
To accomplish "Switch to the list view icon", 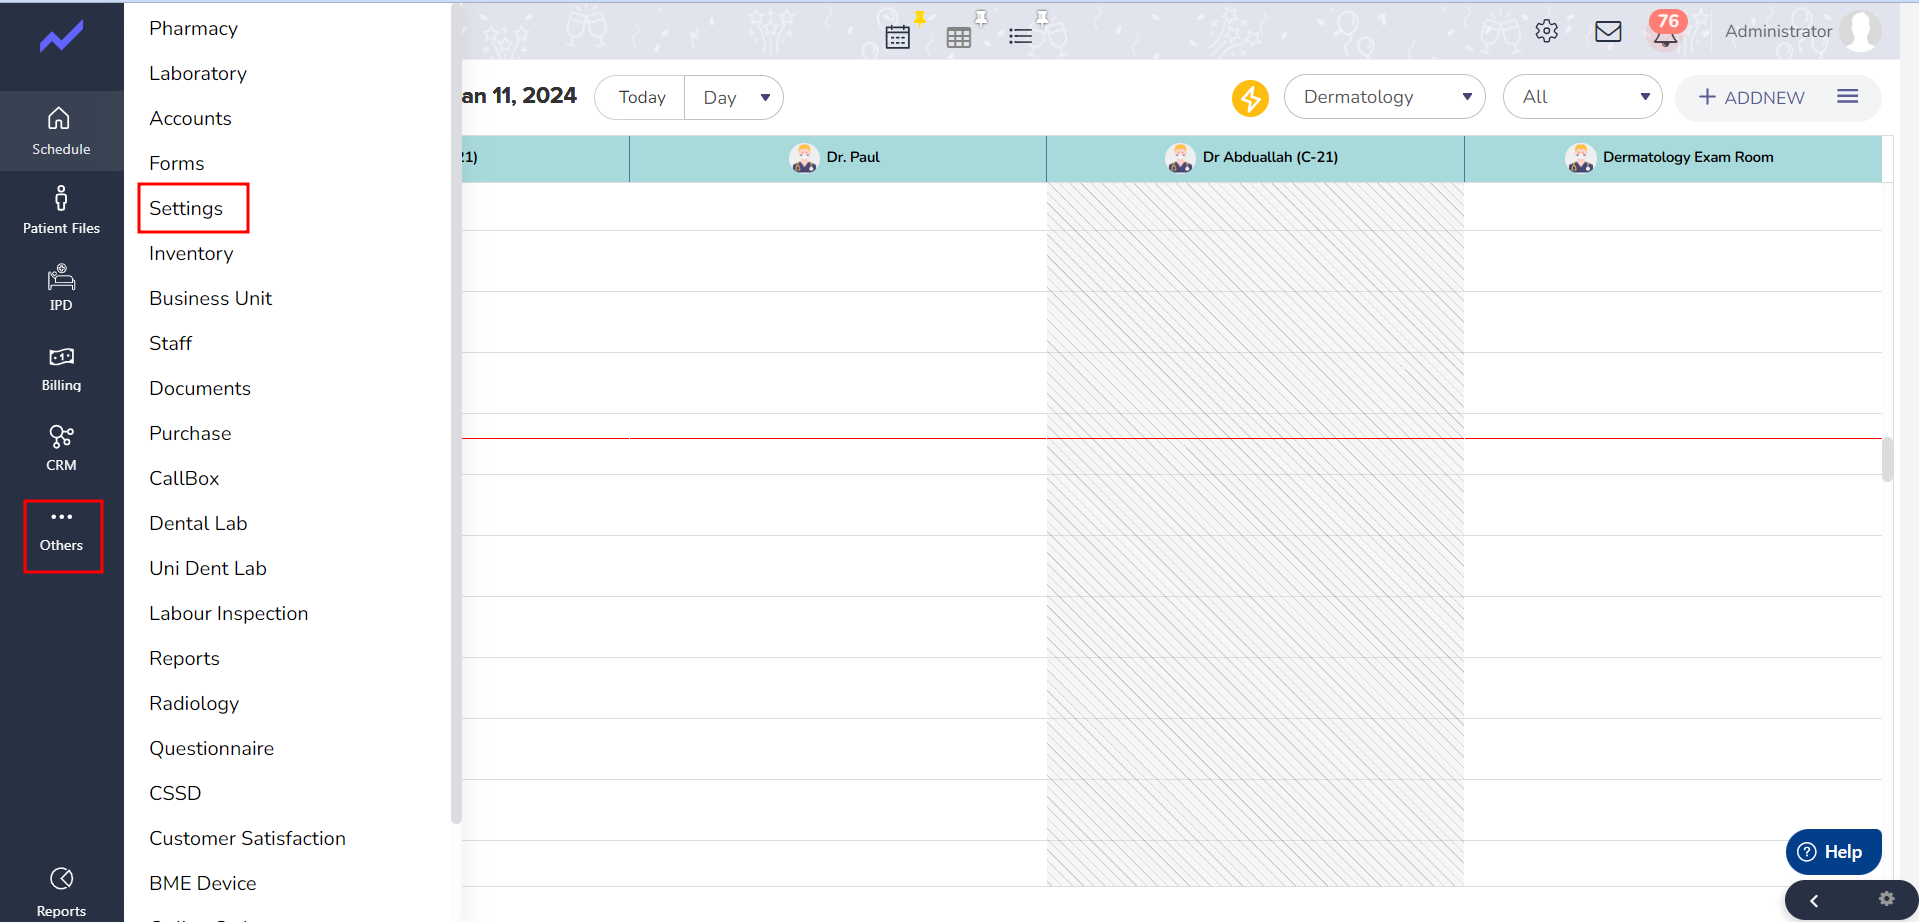I will [1020, 37].
